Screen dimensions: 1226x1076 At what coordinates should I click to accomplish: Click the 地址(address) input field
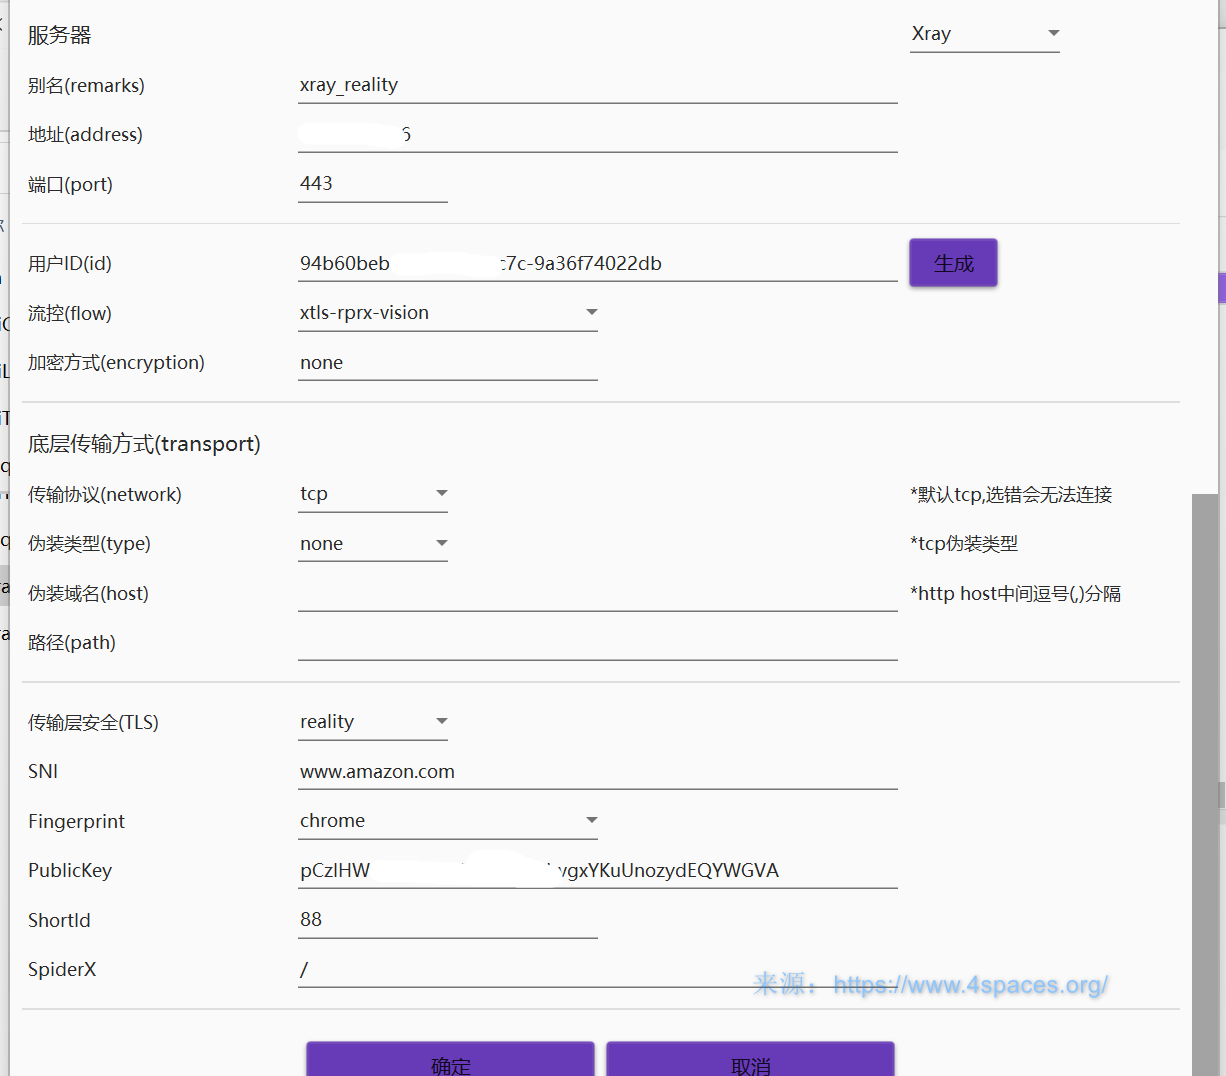tap(597, 134)
